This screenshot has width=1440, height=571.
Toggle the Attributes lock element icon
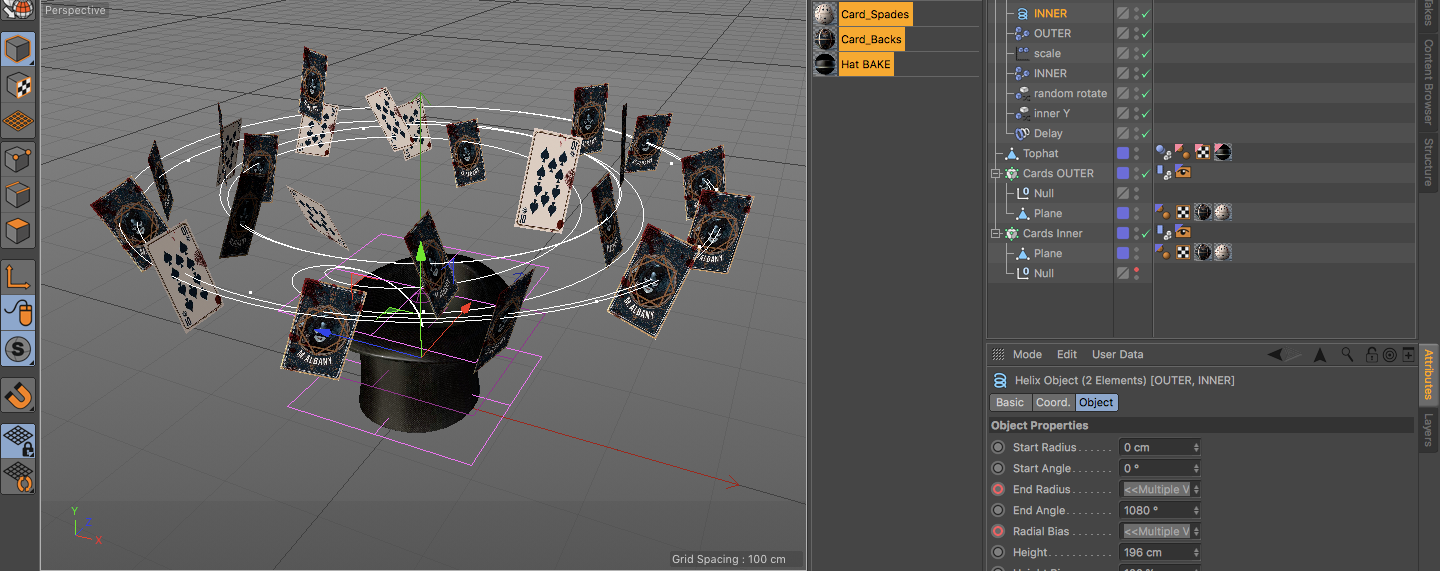(x=1372, y=354)
